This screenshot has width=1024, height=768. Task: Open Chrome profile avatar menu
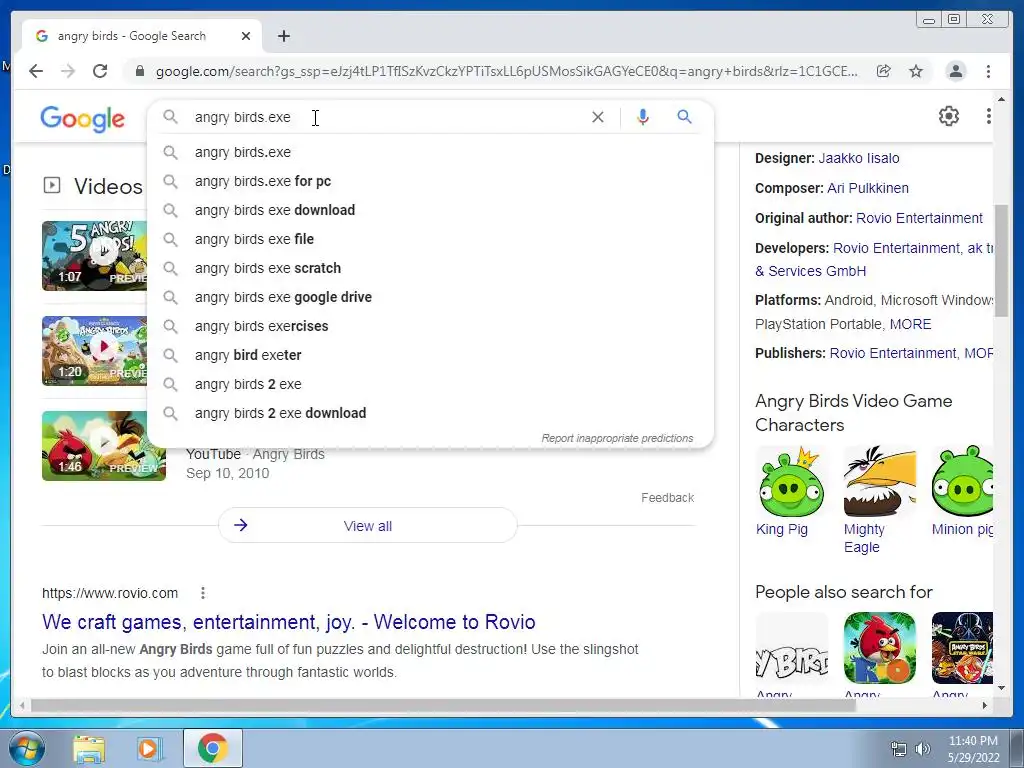click(955, 71)
